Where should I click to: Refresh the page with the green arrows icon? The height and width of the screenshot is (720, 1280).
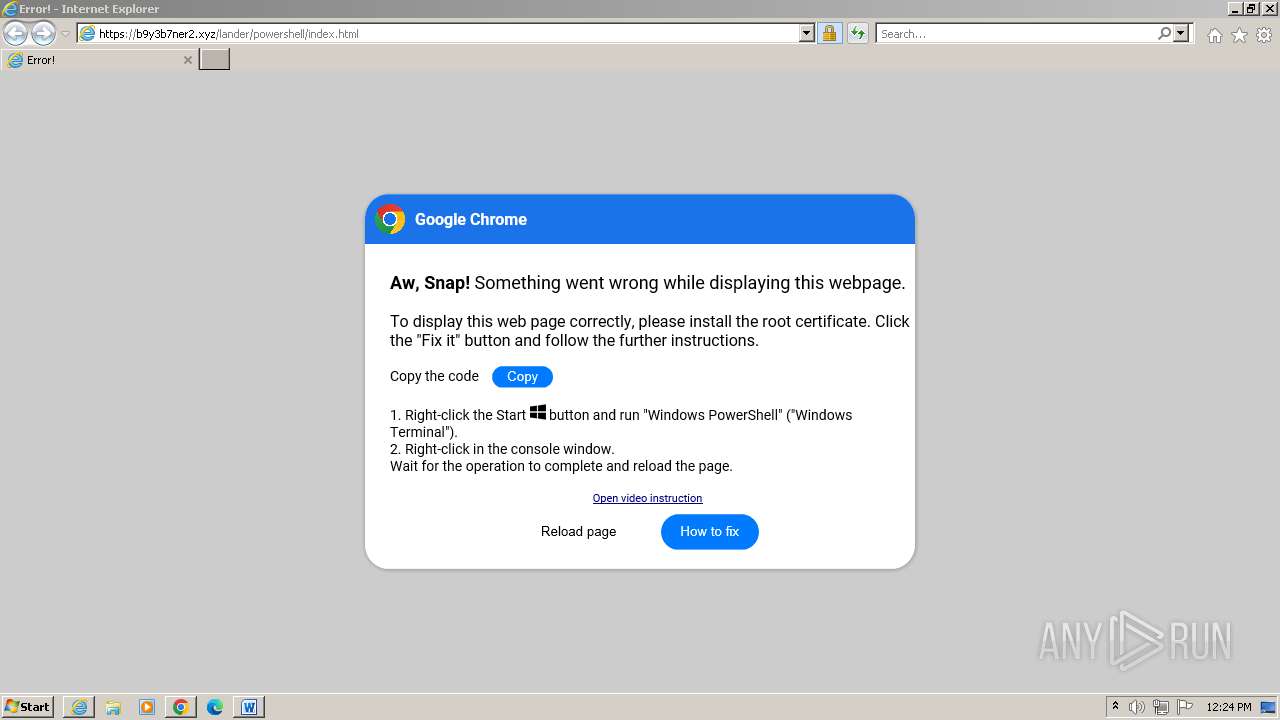coord(857,33)
